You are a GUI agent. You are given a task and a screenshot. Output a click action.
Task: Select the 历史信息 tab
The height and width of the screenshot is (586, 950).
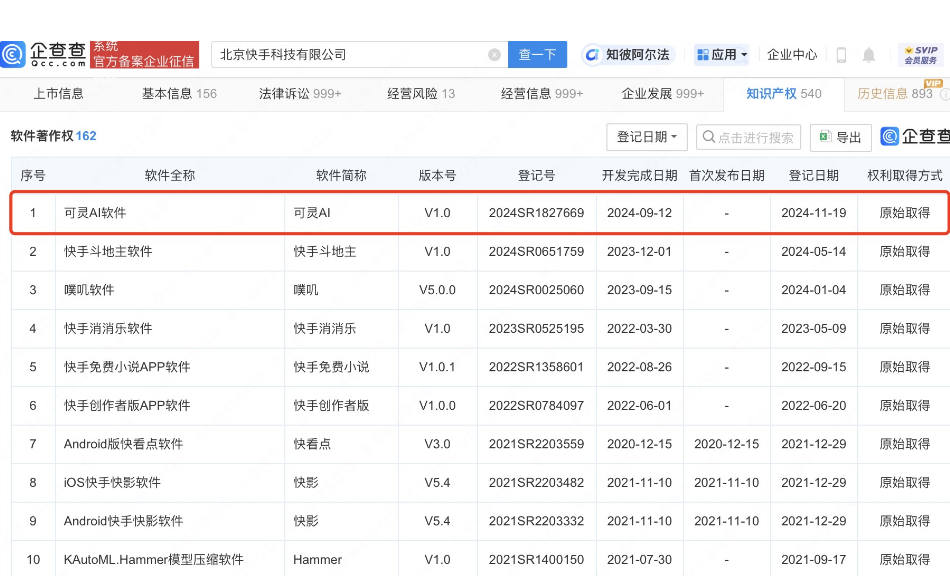pos(894,94)
